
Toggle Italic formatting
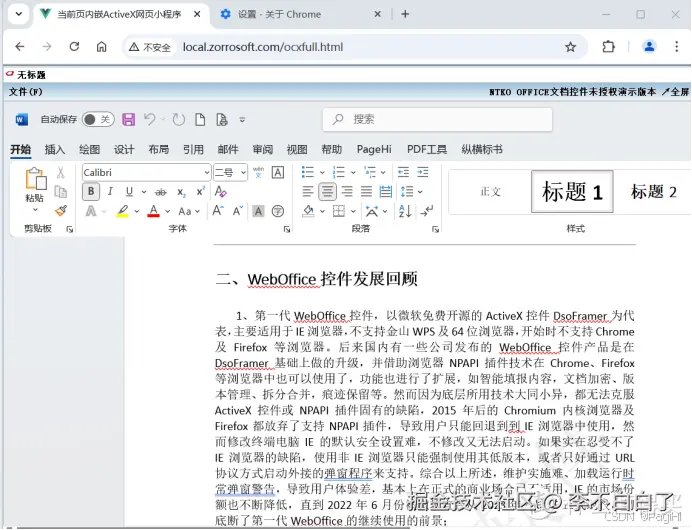[x=110, y=192]
